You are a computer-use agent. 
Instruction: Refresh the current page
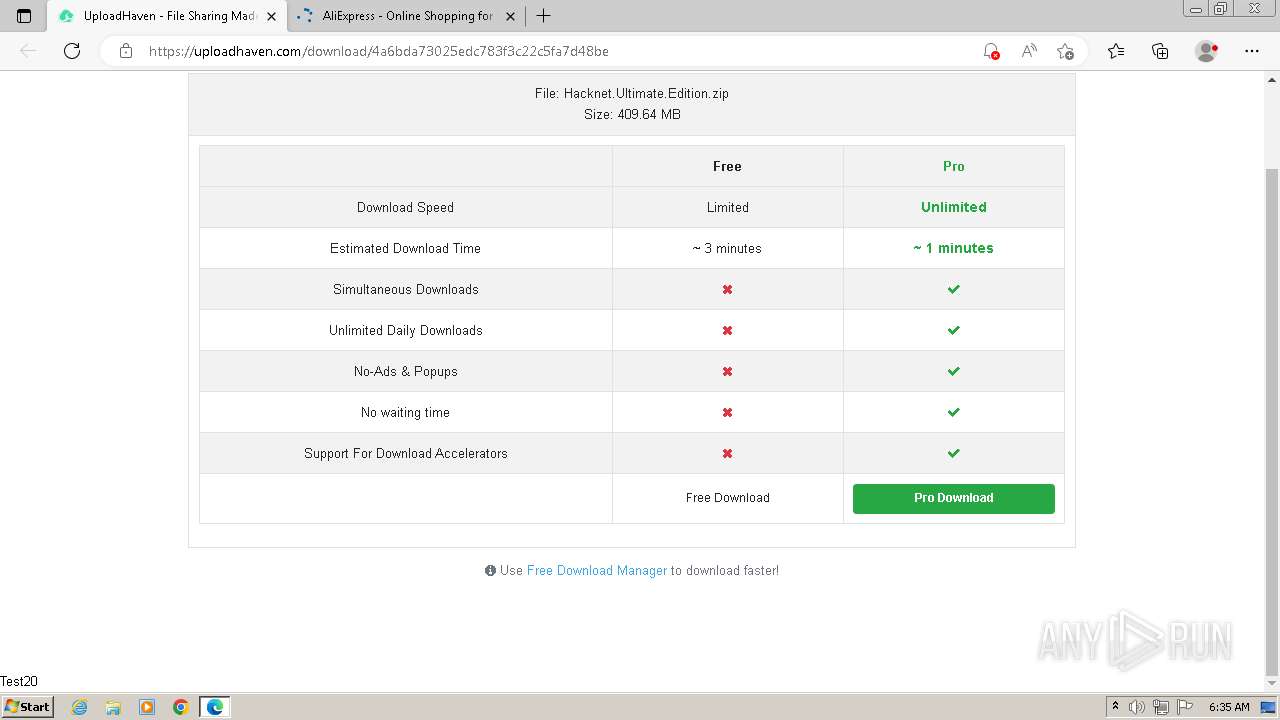click(x=72, y=51)
